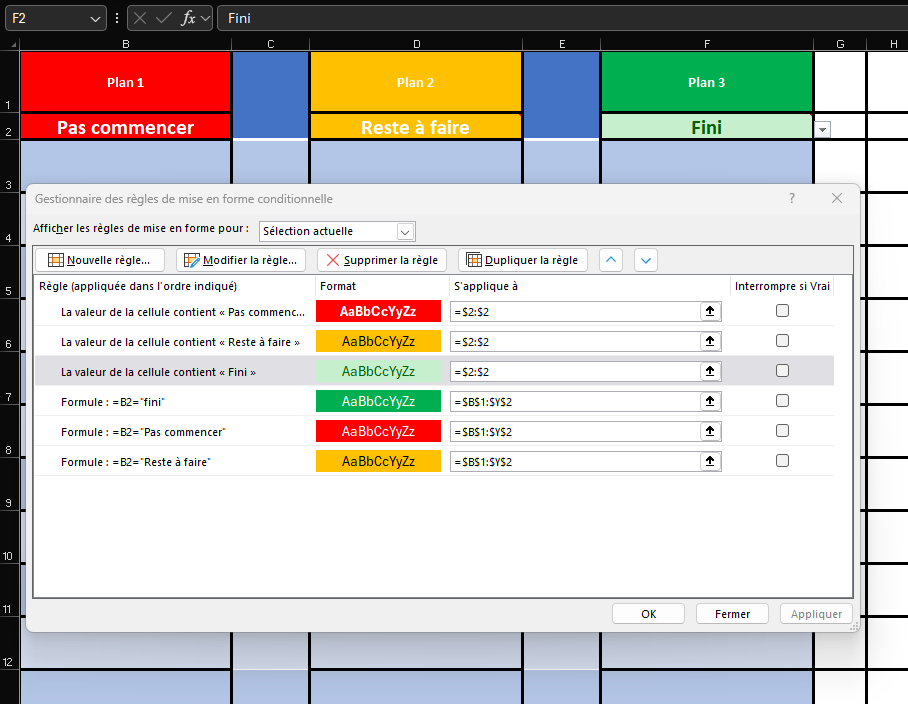Viewport: 908px width, 704px height.
Task: Confirm entry with formula bar checkmark icon
Action: (x=164, y=18)
